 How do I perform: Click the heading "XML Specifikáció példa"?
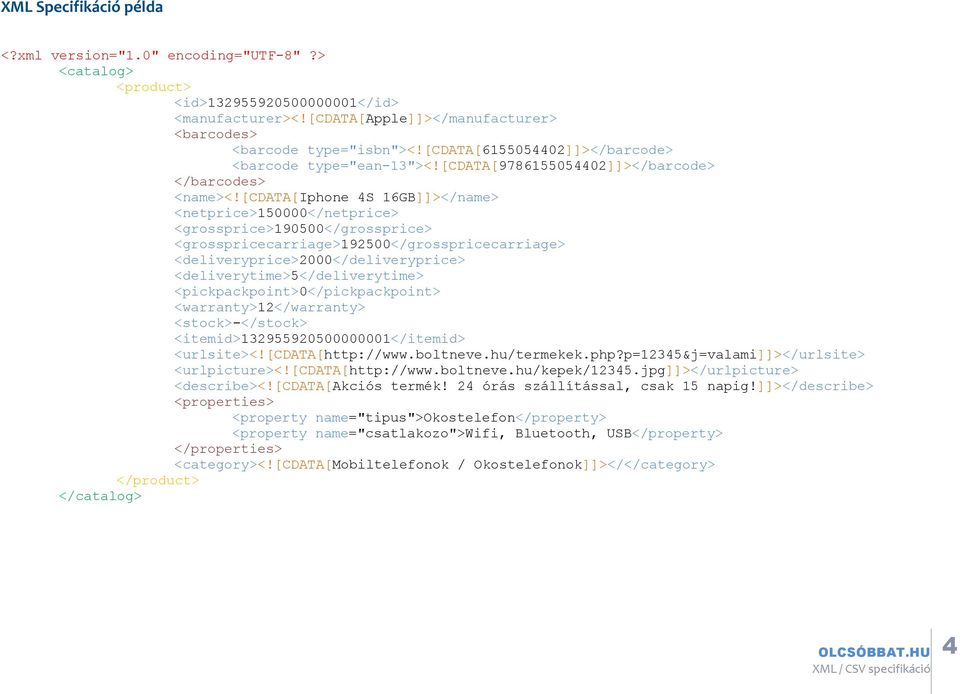click(x=81, y=7)
